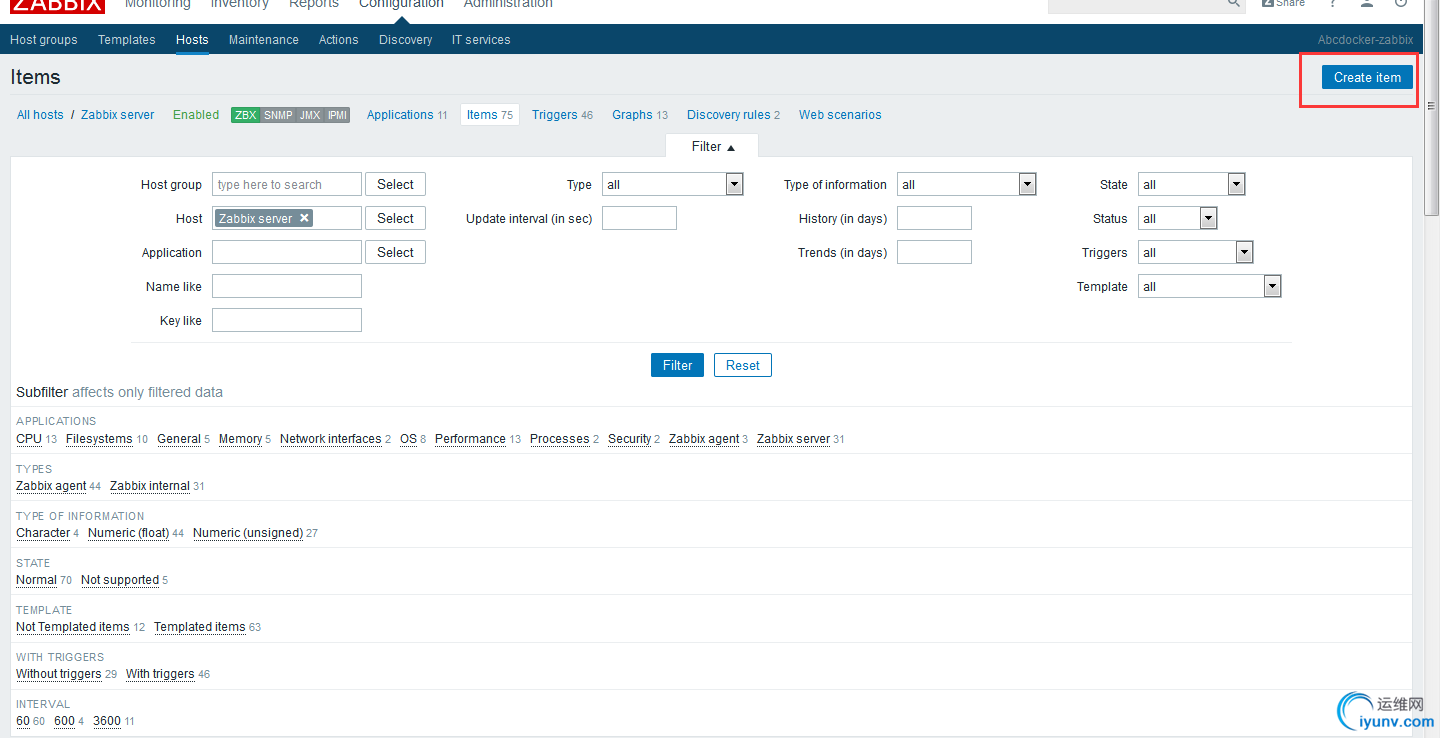Open the Status dropdown
This screenshot has width=1440, height=738.
click(1177, 218)
